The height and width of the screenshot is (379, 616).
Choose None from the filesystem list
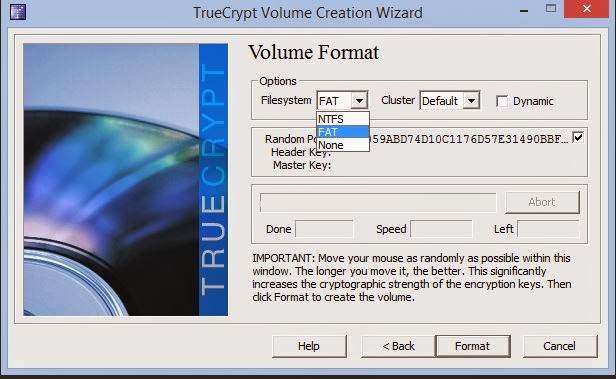click(x=343, y=145)
